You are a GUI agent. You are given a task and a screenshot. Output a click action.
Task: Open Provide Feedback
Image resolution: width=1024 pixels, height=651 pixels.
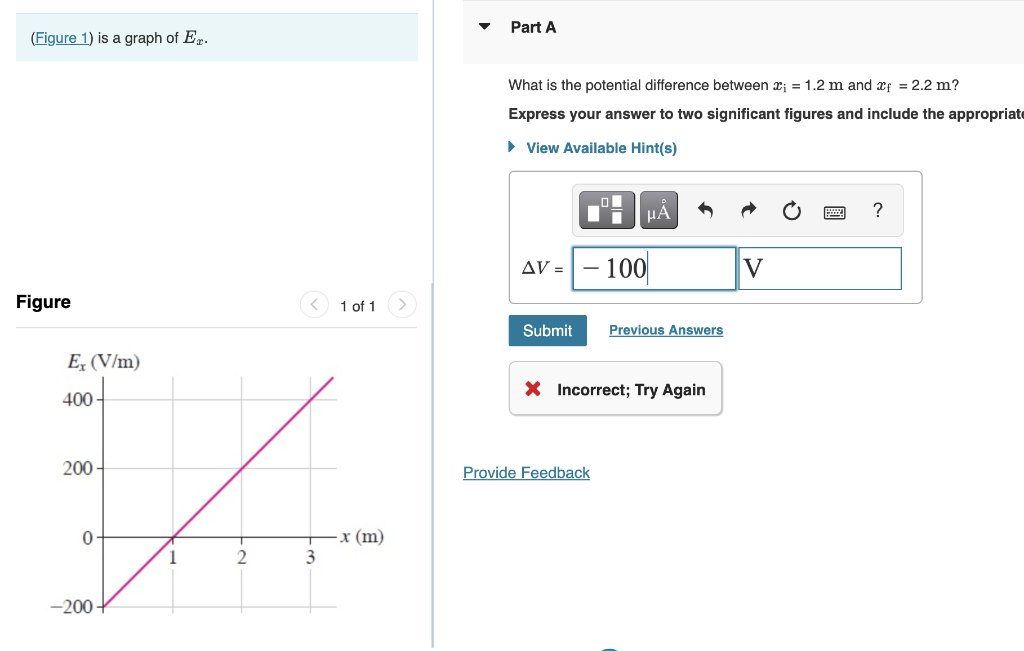(526, 472)
